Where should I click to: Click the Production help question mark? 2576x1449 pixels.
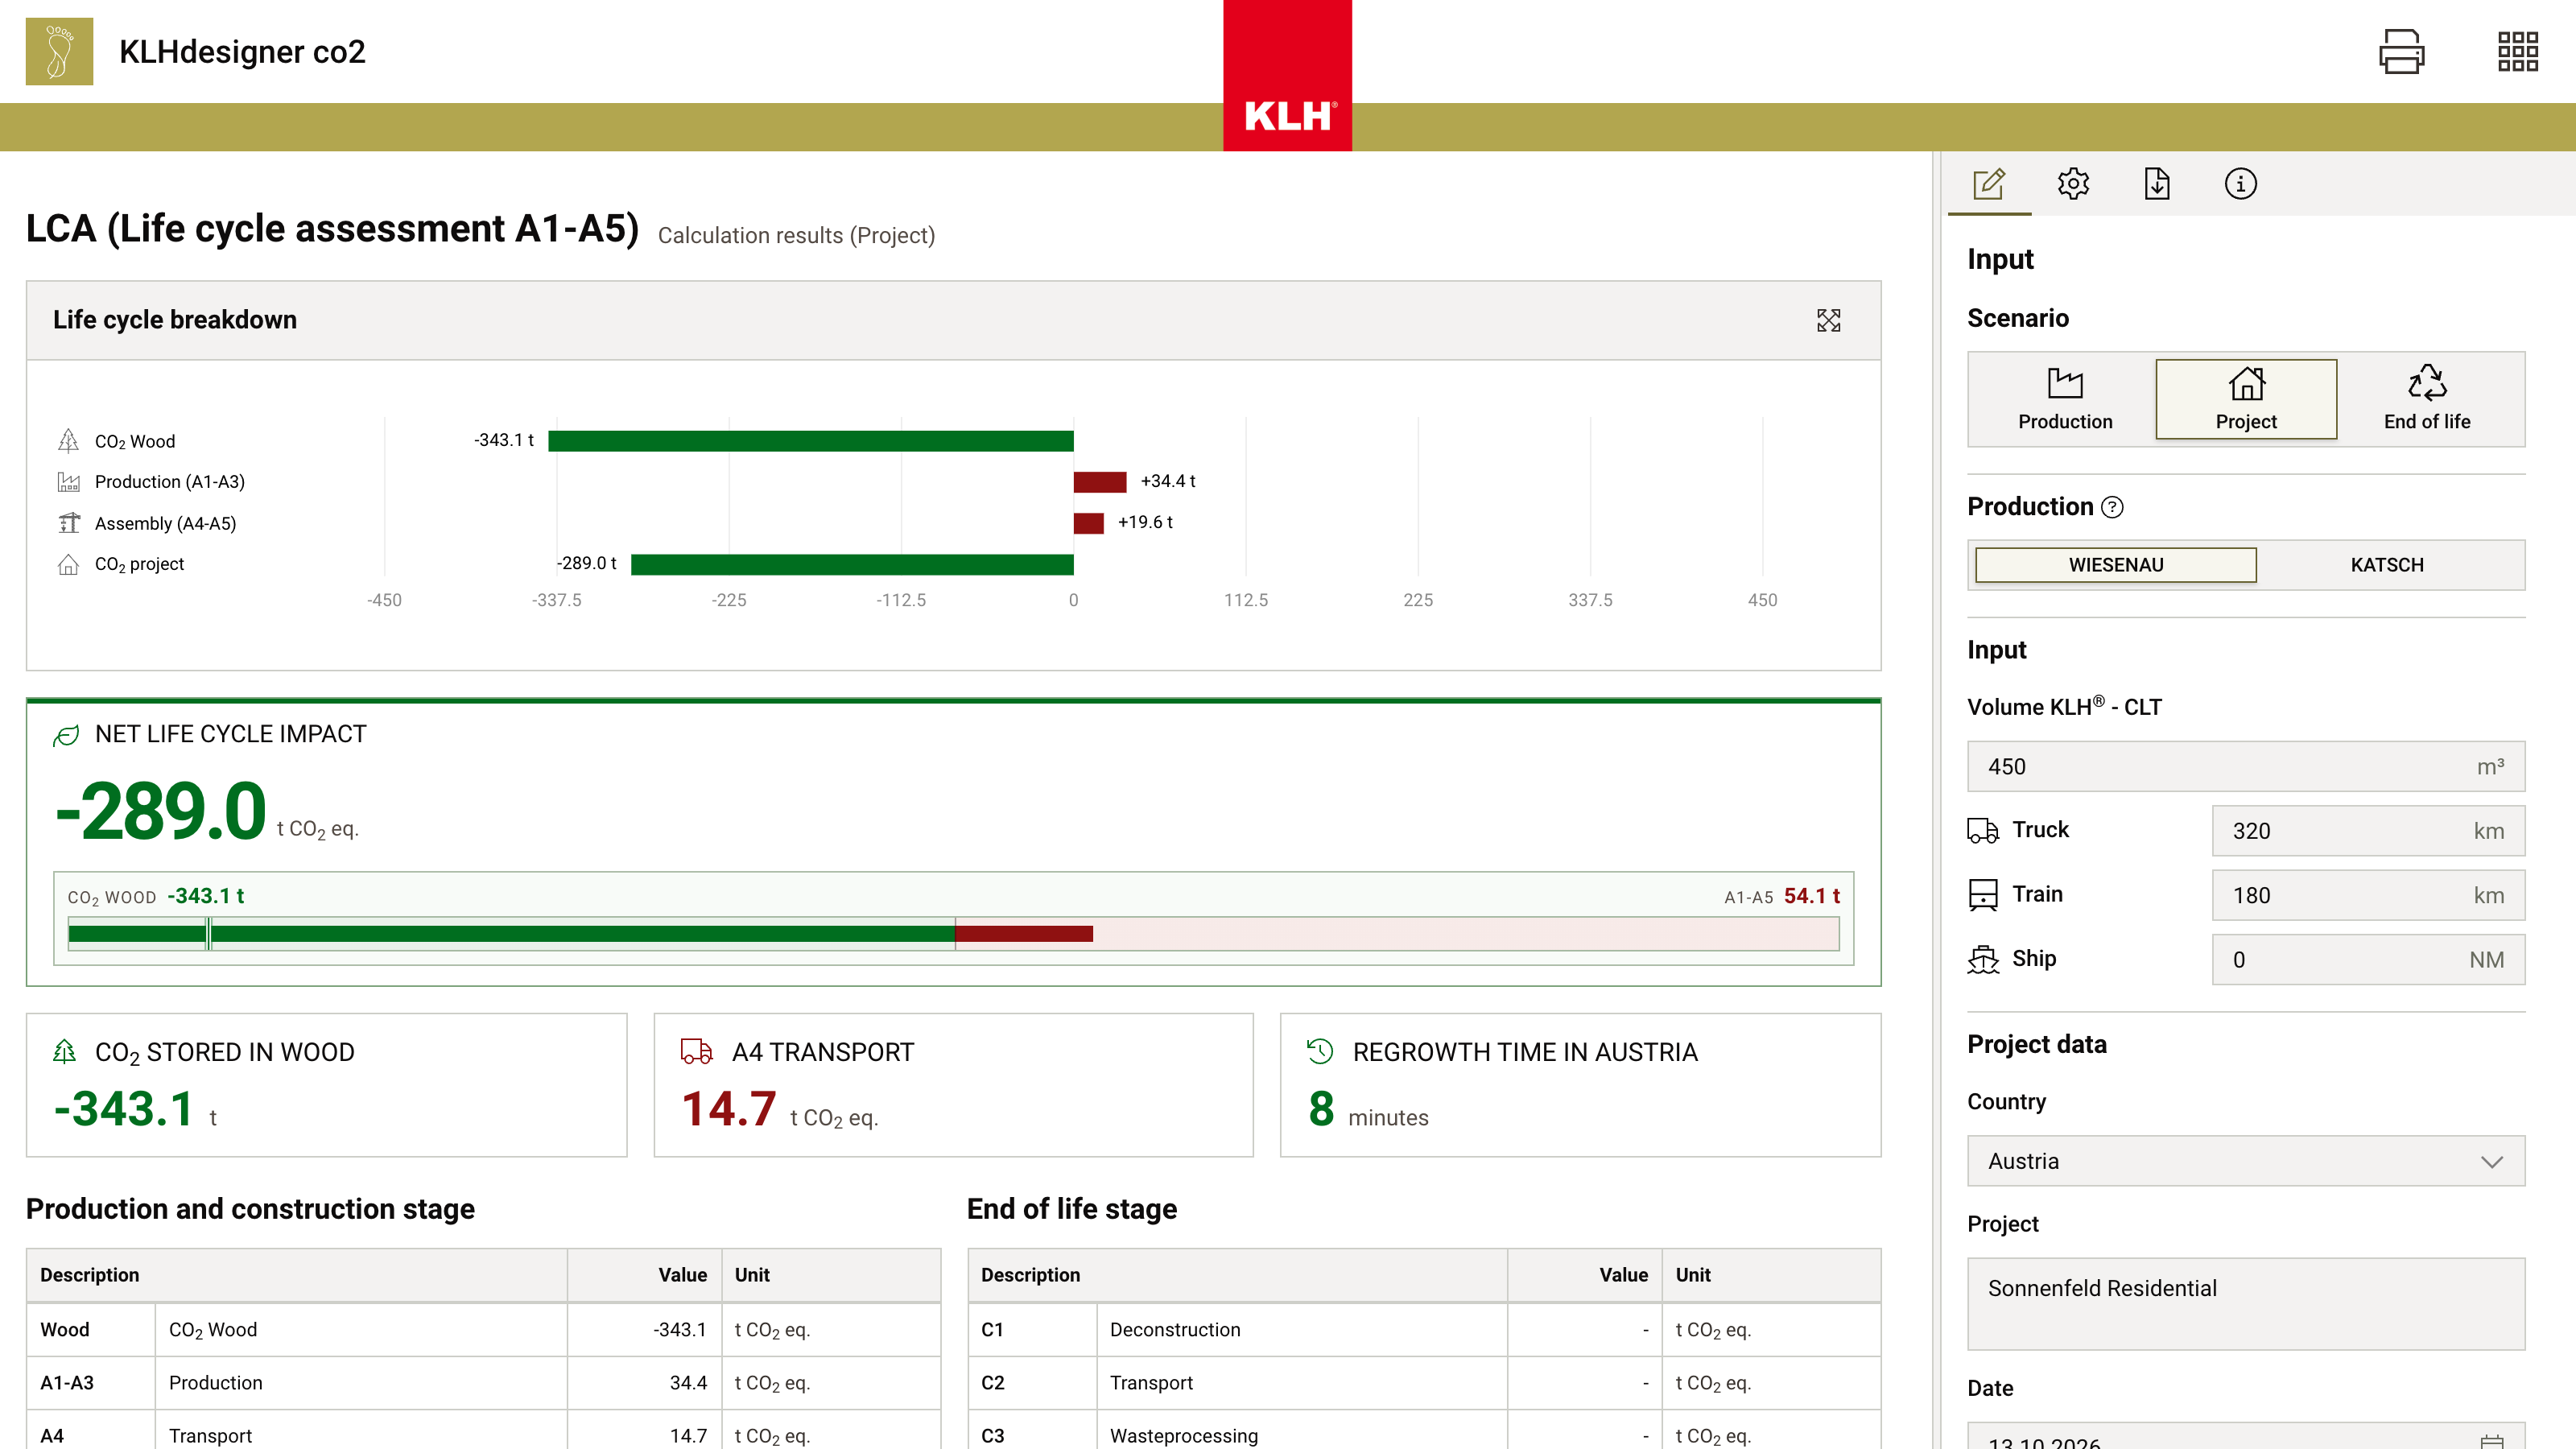point(2112,507)
